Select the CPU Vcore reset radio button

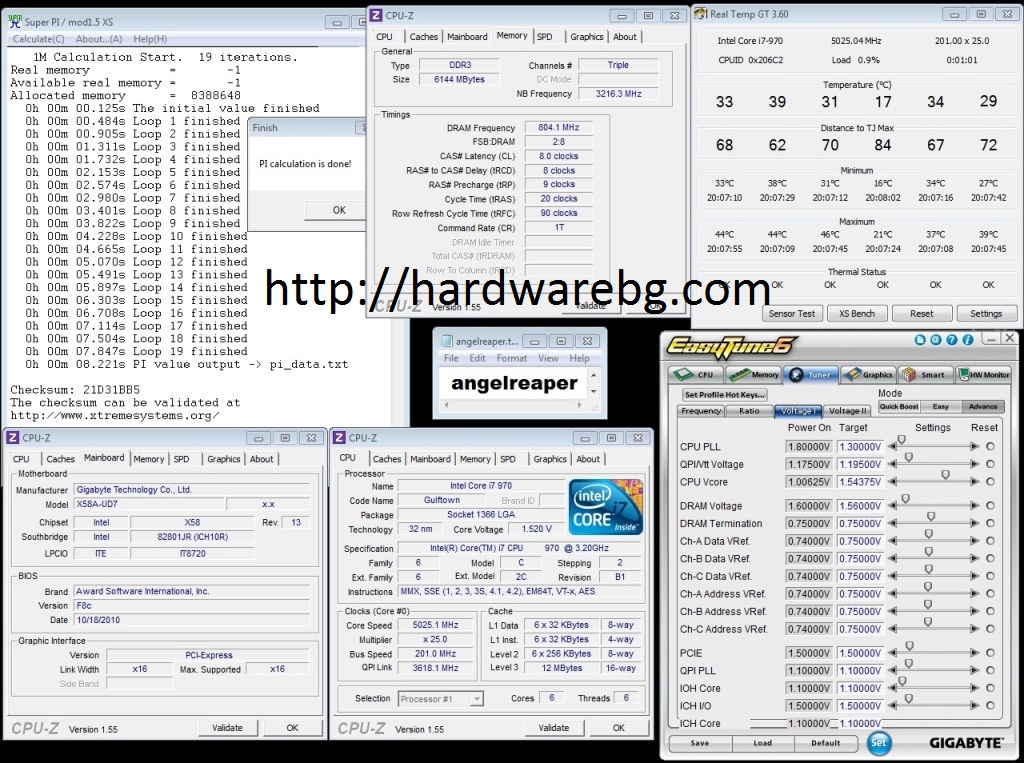(991, 482)
